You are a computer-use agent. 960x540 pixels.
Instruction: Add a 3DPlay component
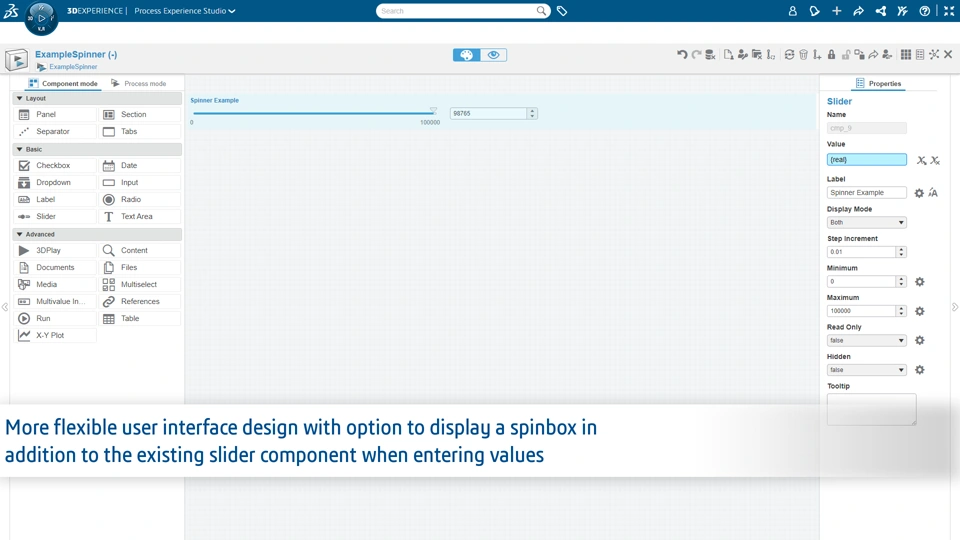(x=55, y=250)
